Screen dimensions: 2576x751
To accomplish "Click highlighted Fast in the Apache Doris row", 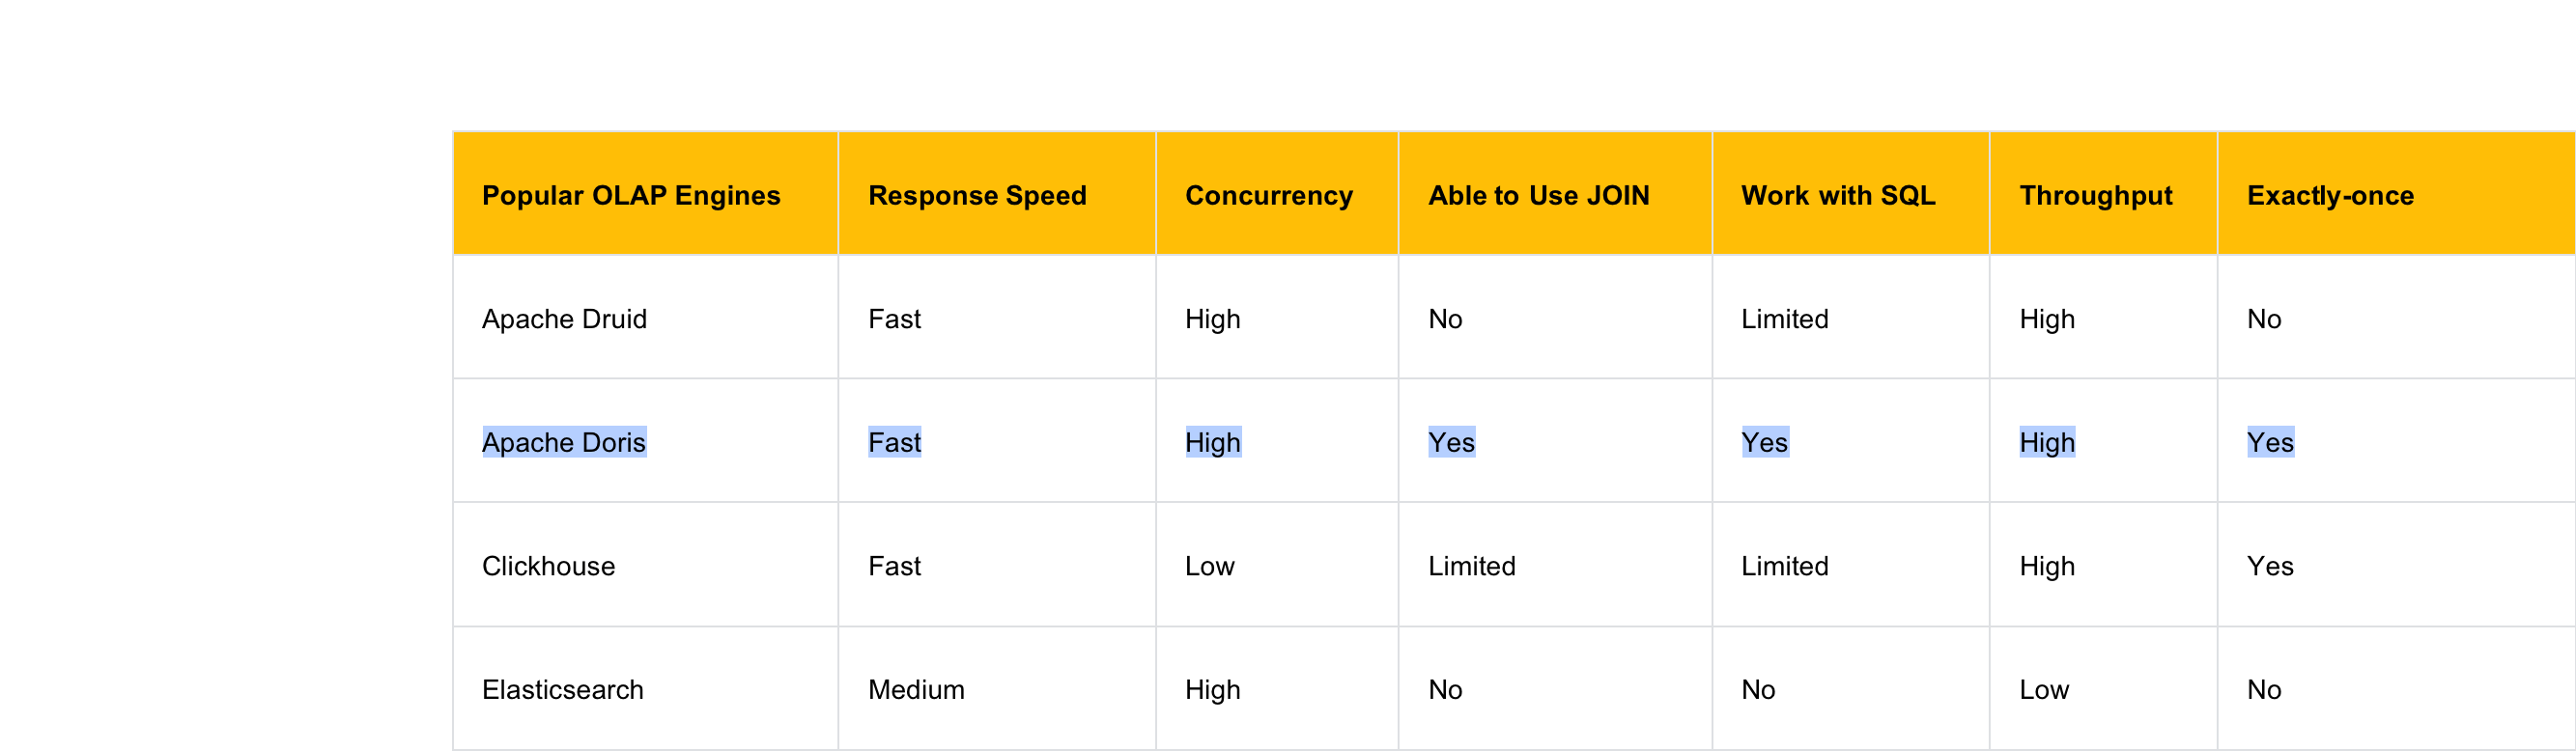I will pyautogui.click(x=894, y=442).
